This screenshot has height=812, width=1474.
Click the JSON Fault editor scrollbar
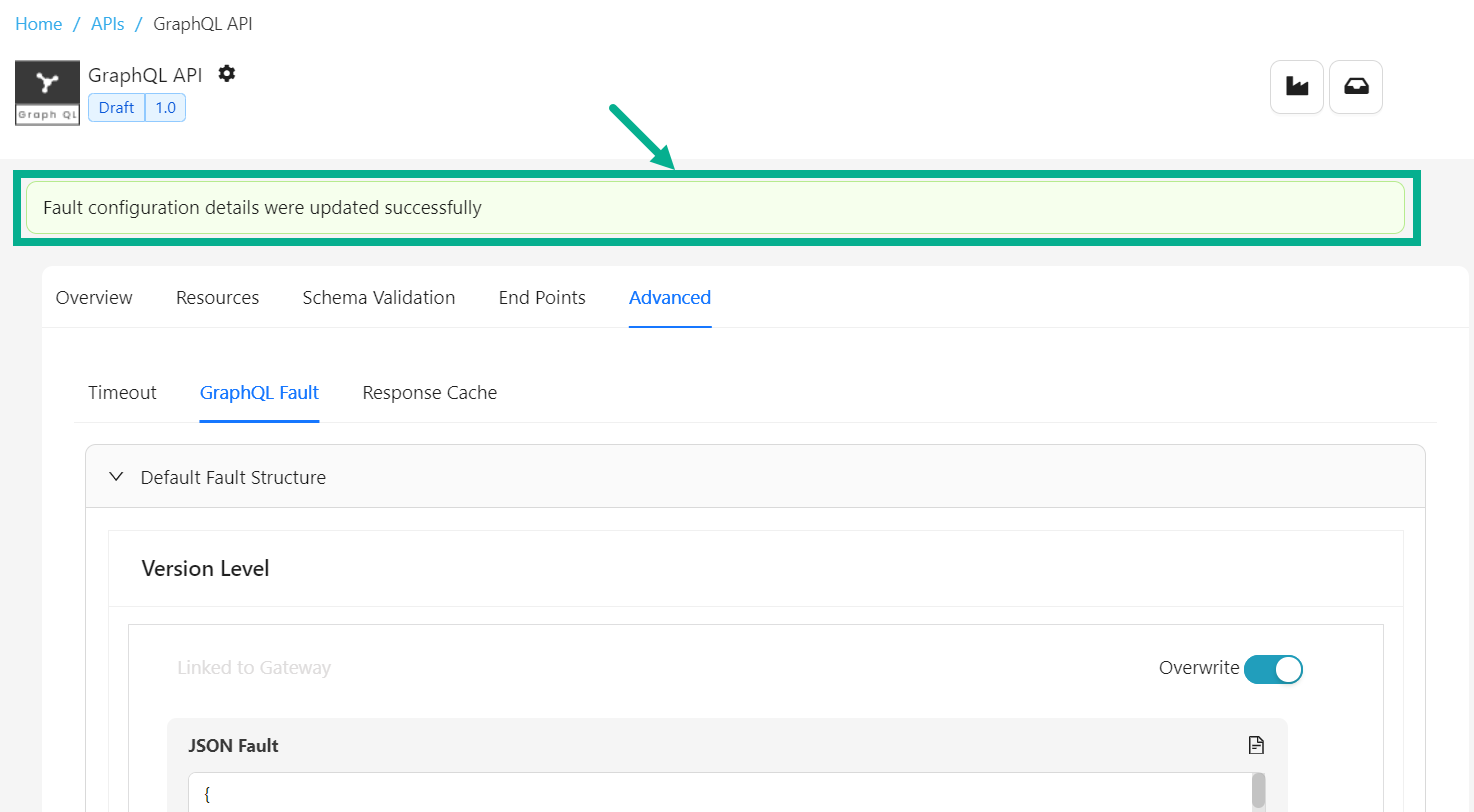1258,791
